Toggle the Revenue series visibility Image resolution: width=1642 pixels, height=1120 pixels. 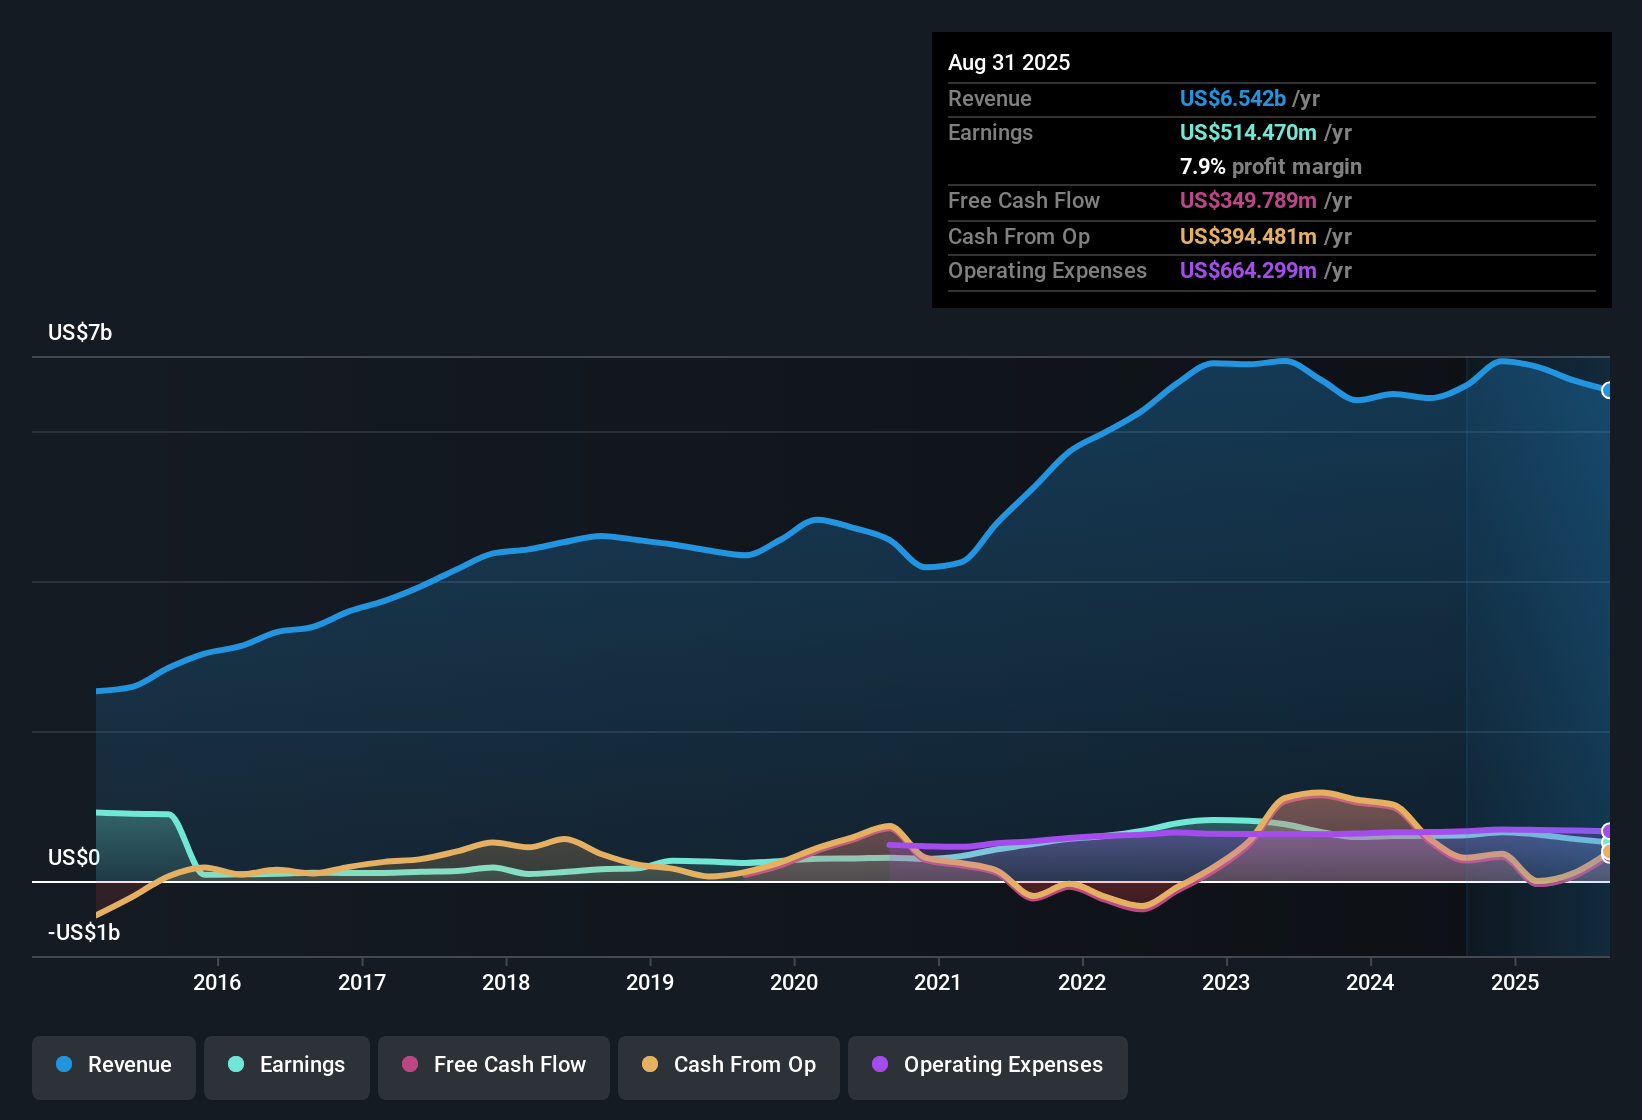coord(113,1065)
